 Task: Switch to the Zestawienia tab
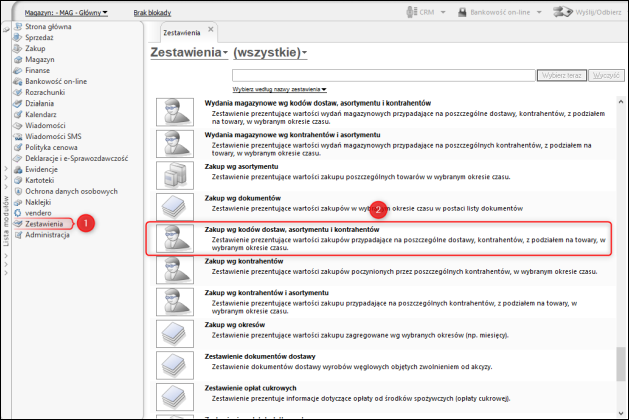(182, 33)
